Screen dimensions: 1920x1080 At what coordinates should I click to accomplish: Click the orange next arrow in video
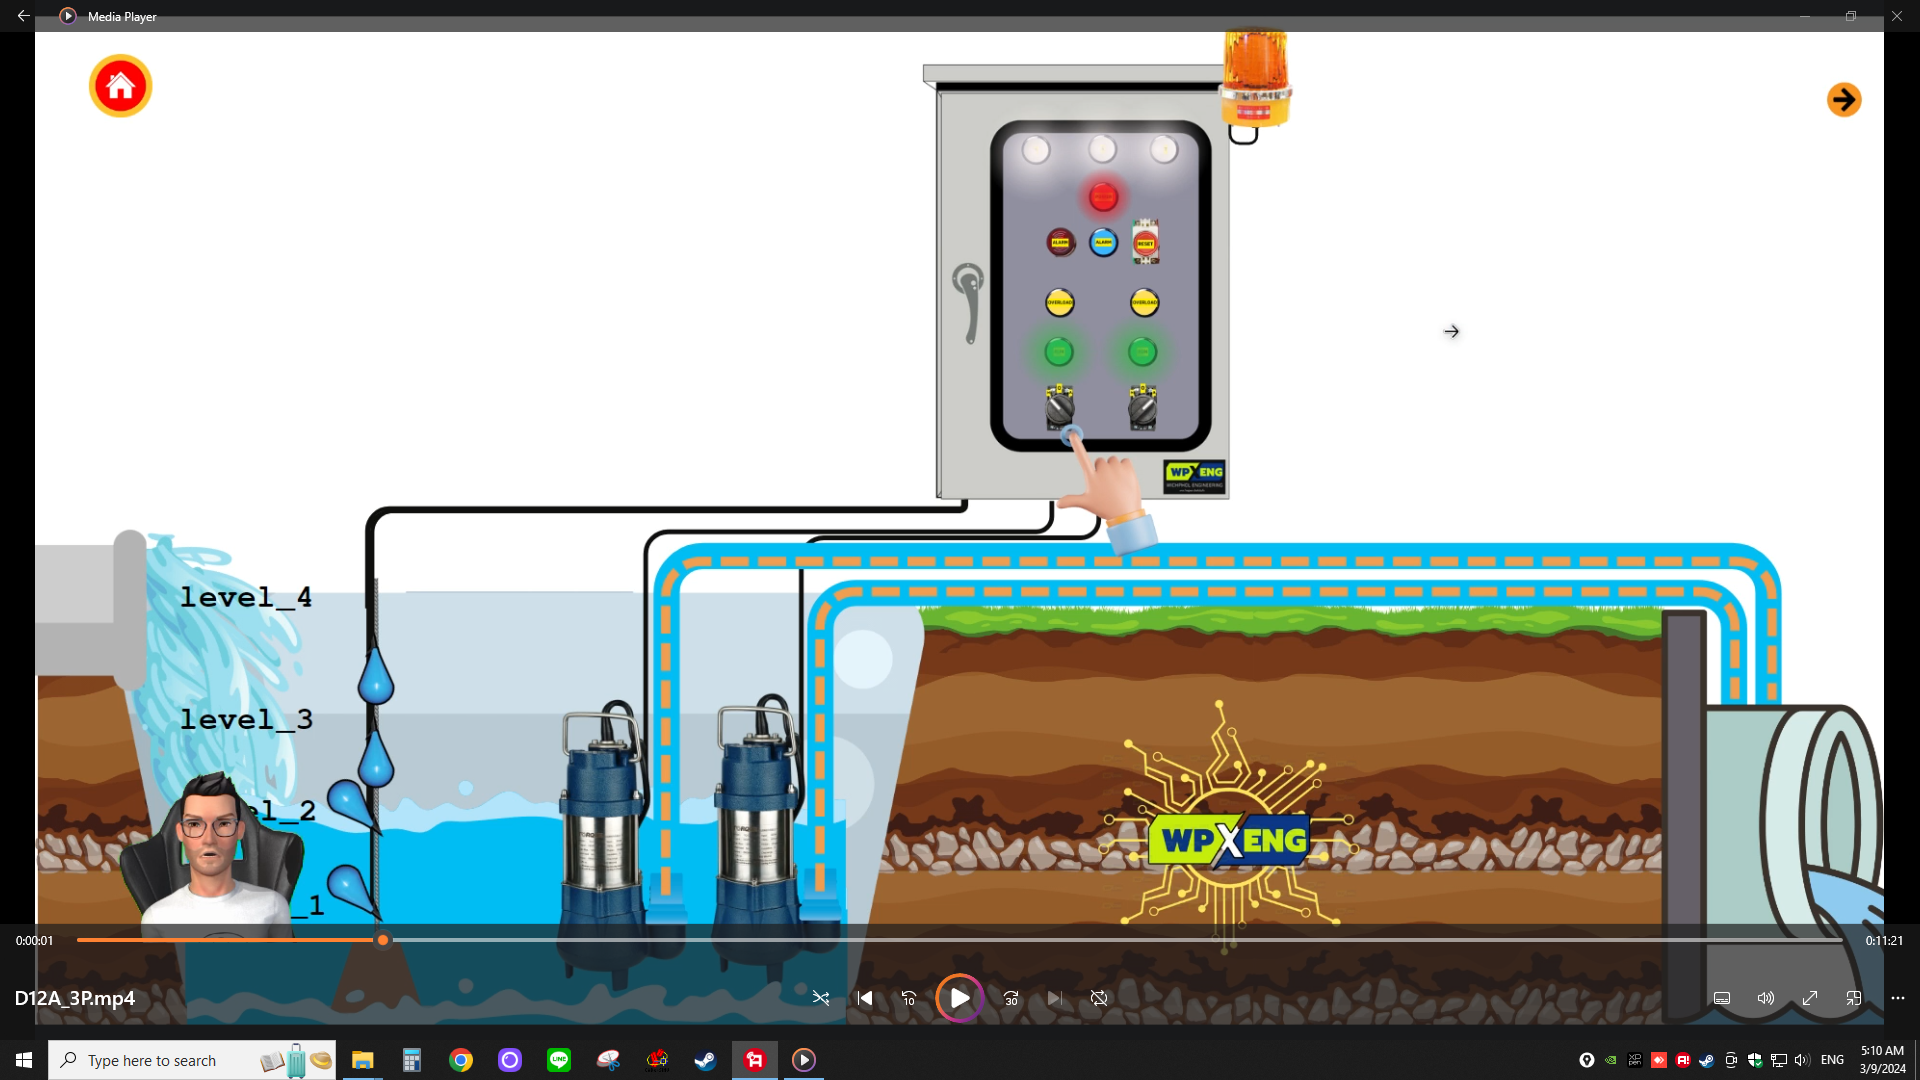coord(1844,100)
